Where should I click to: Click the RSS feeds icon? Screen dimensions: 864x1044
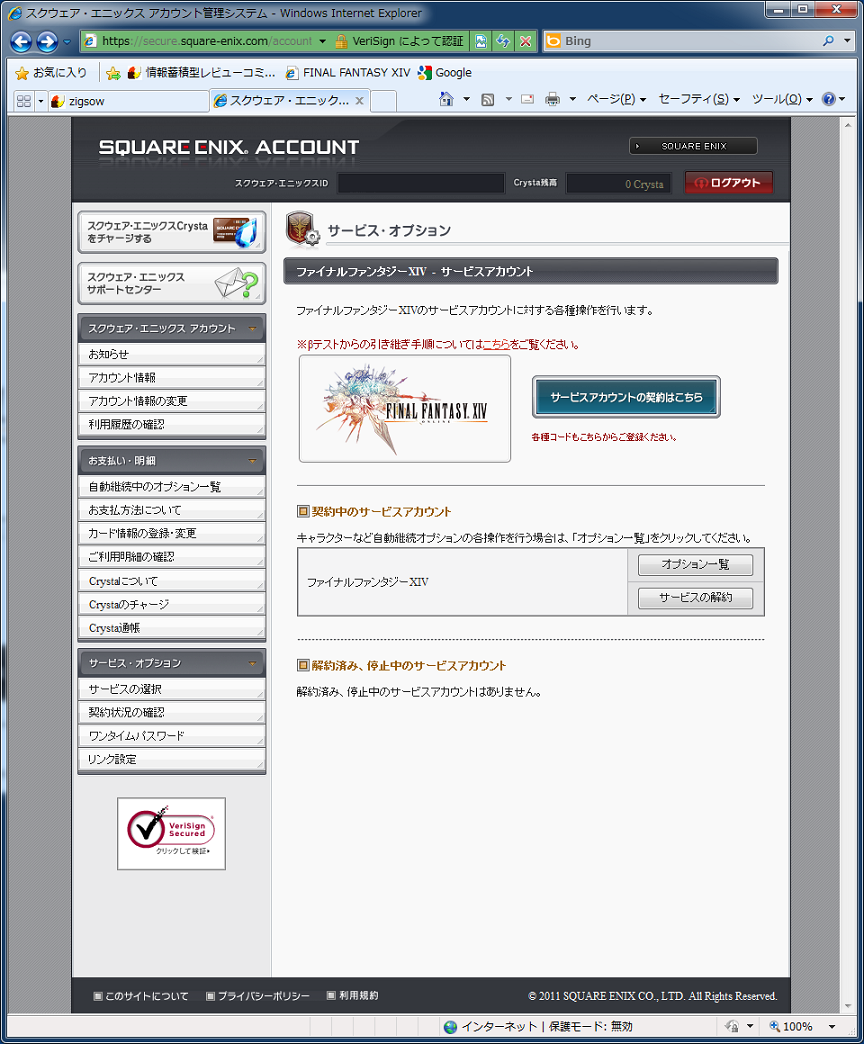coord(488,99)
